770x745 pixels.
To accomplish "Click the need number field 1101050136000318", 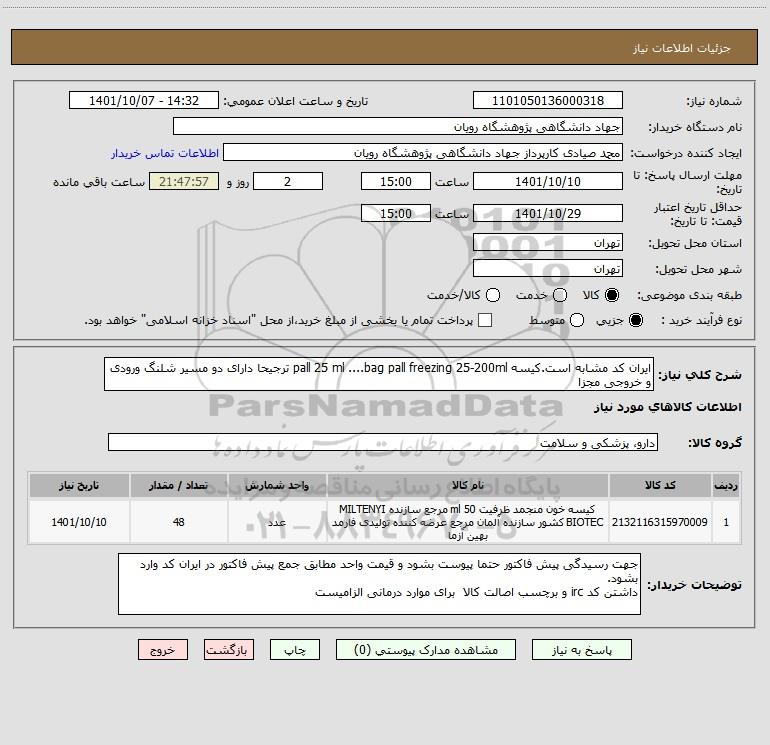I will (x=548, y=101).
